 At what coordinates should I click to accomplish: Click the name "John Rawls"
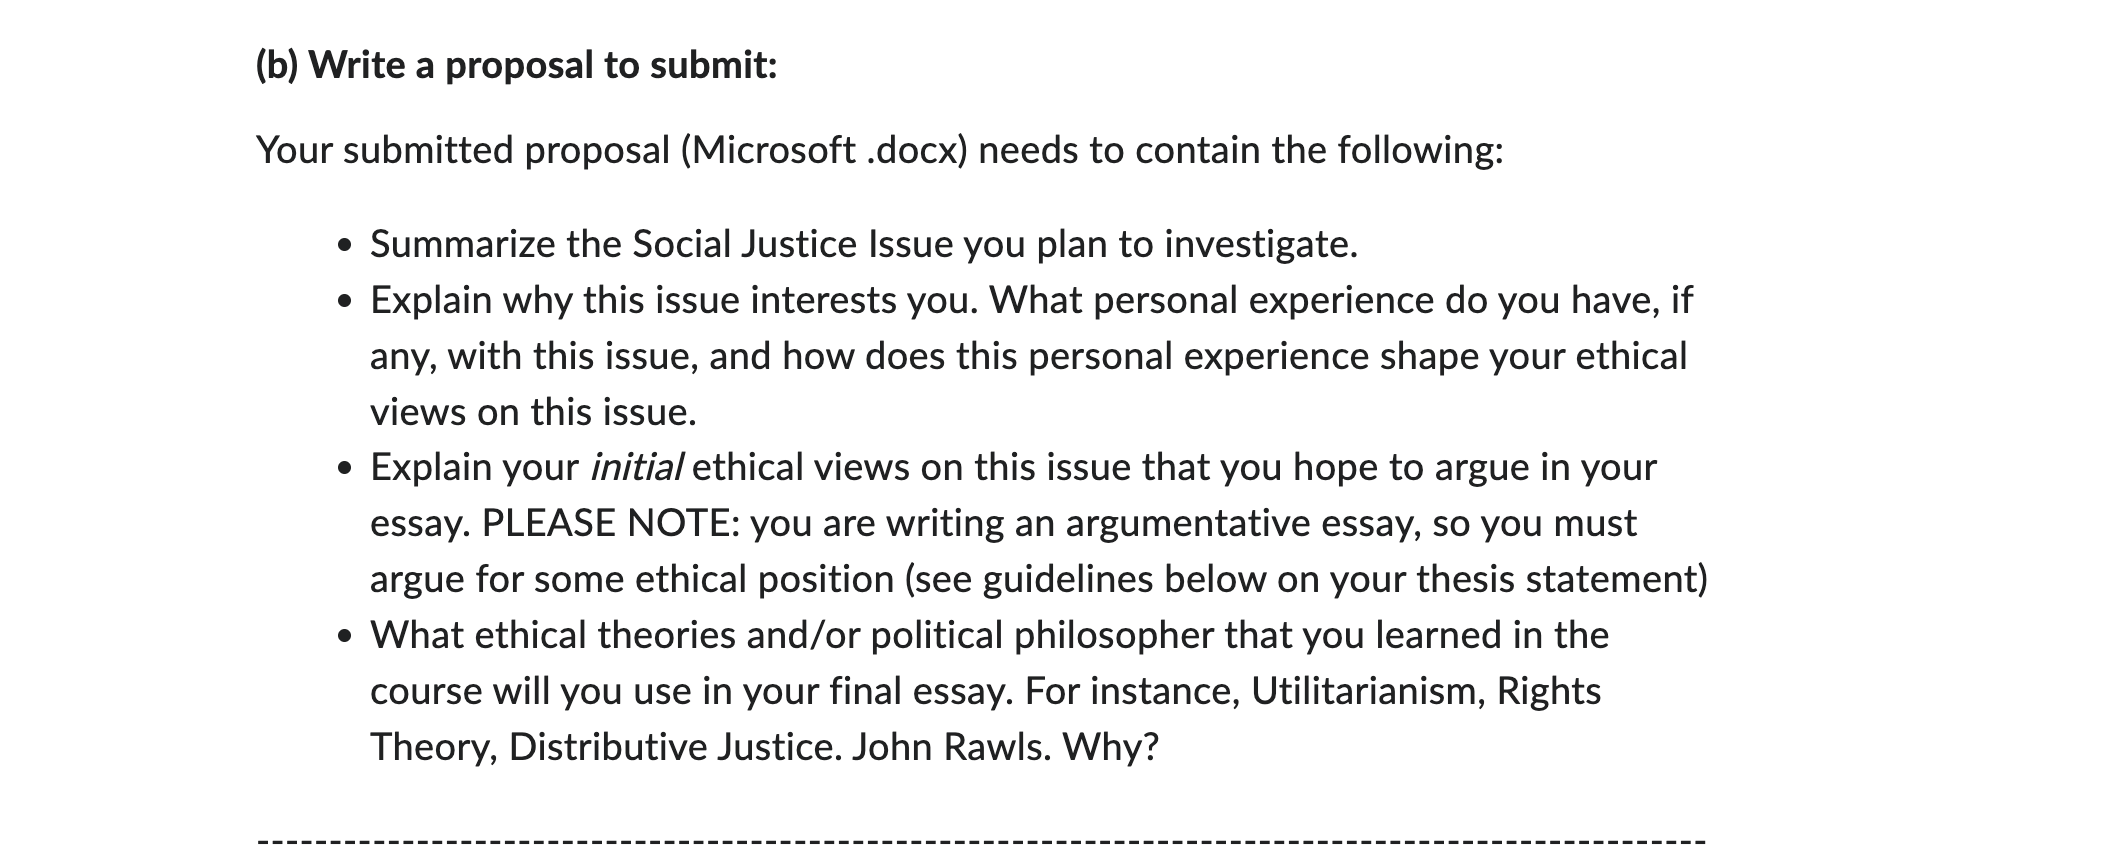point(949,747)
